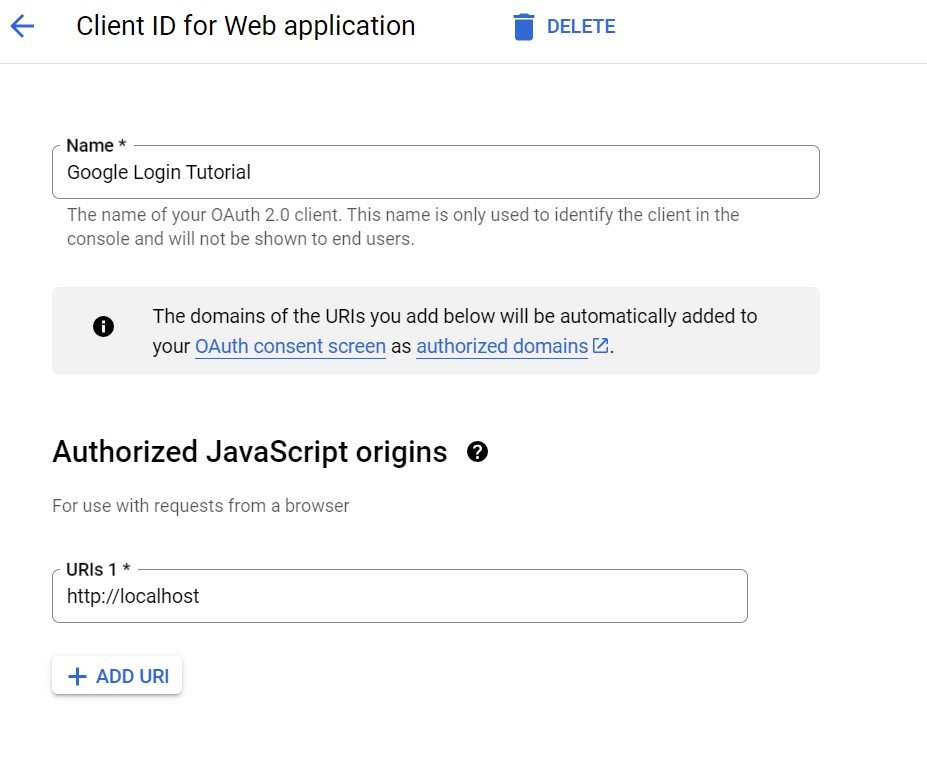Click the info icon in the notice banner
The image size is (927, 757).
tap(103, 326)
